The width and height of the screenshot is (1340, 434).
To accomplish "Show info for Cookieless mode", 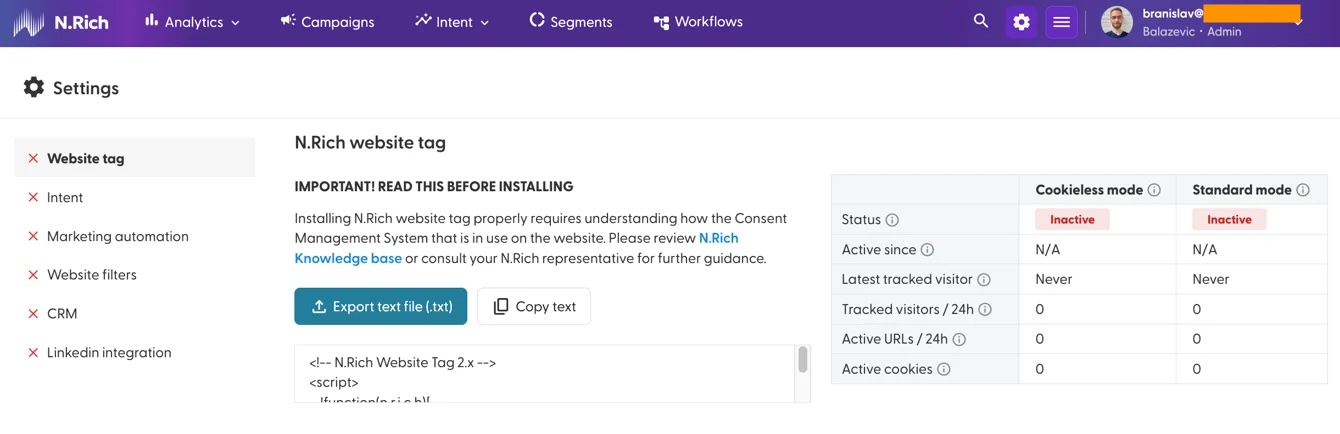I will click(1154, 190).
